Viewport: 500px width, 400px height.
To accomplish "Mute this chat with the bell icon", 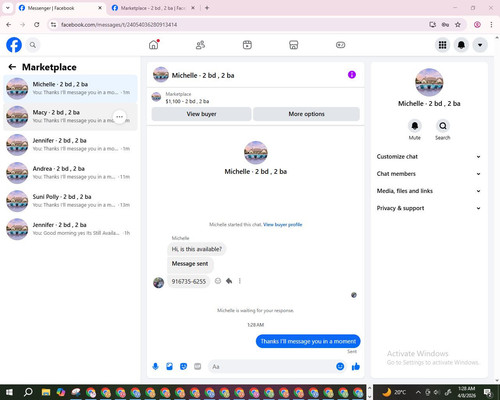I will 415,126.
